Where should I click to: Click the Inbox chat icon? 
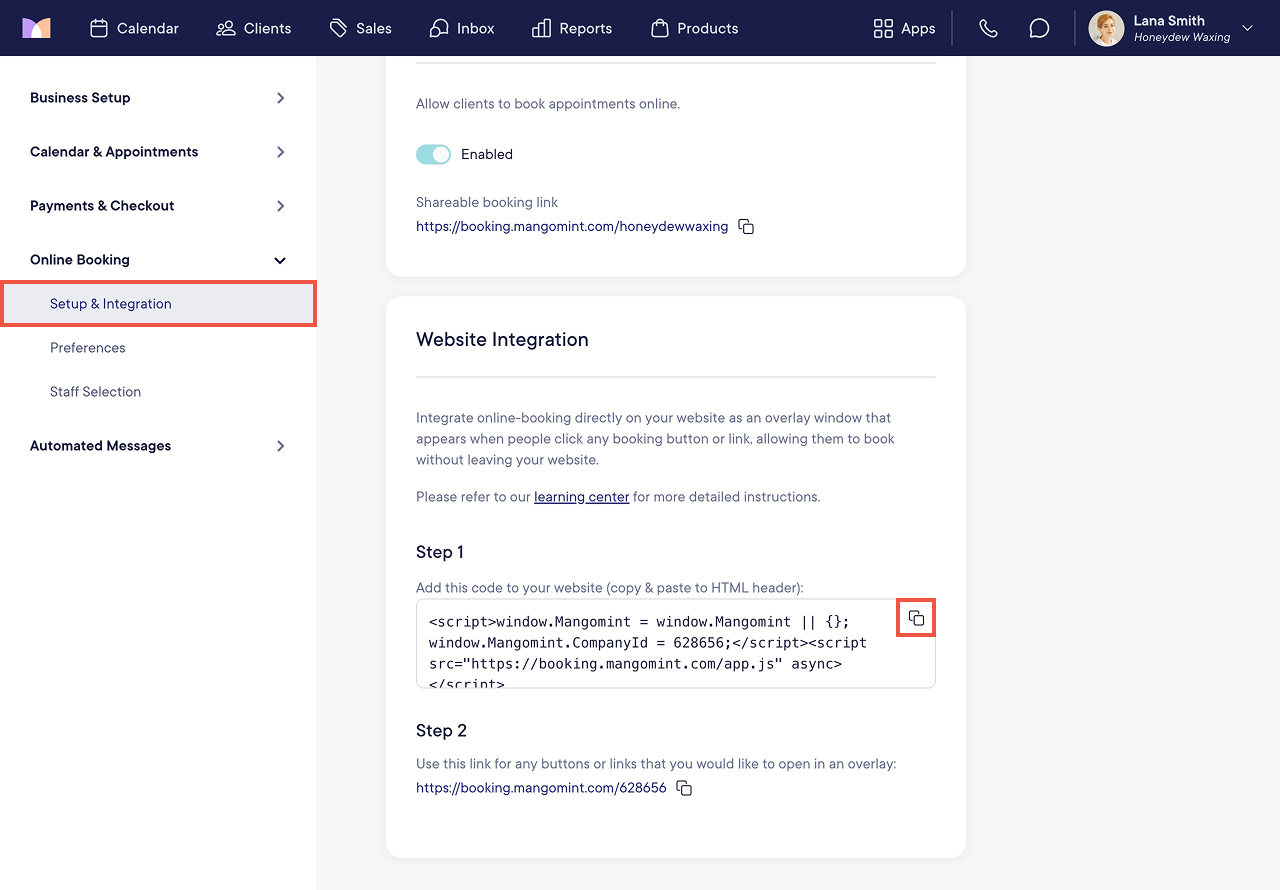(439, 28)
